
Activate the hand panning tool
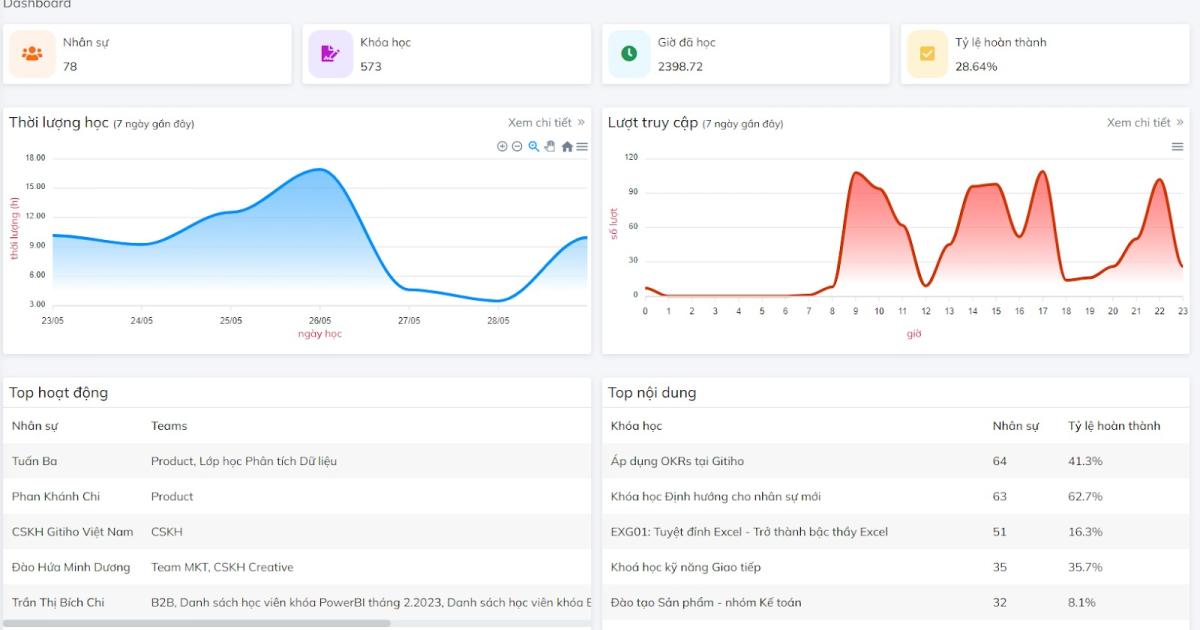(550, 146)
